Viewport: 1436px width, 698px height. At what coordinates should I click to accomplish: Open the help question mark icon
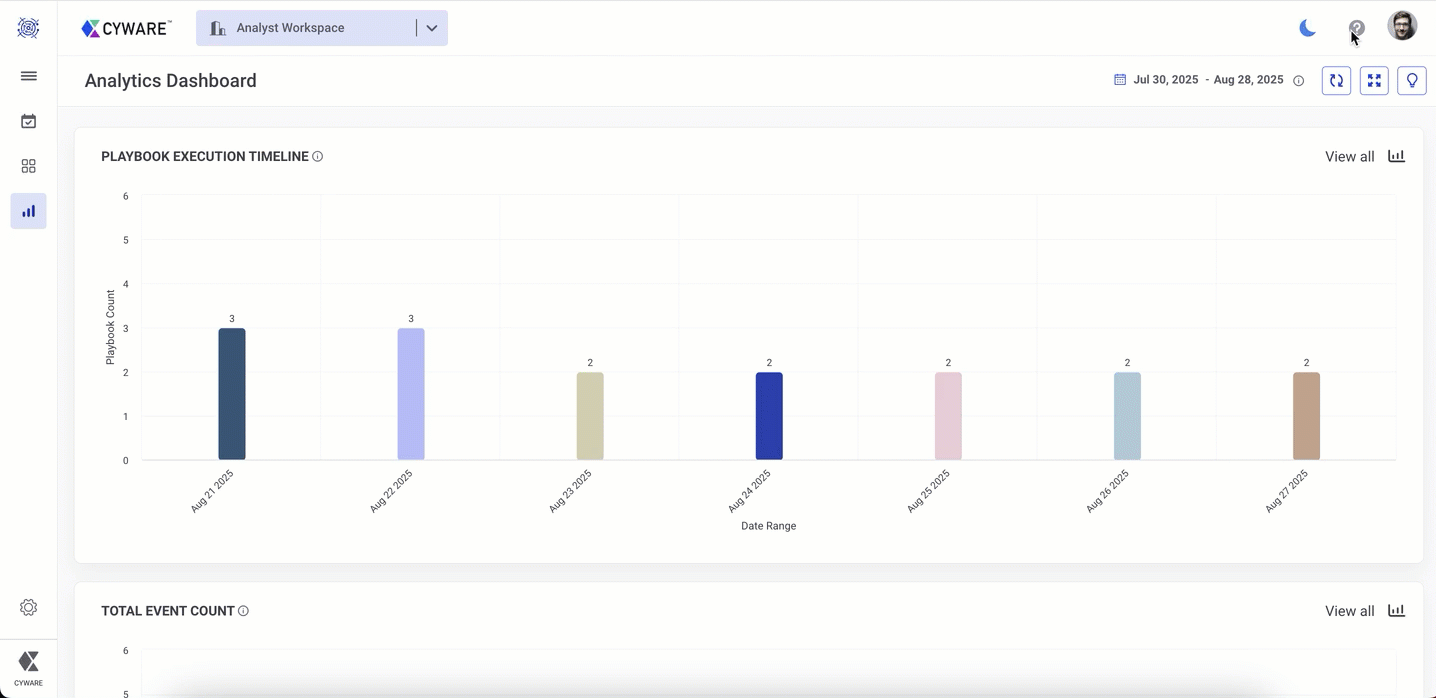point(1356,28)
